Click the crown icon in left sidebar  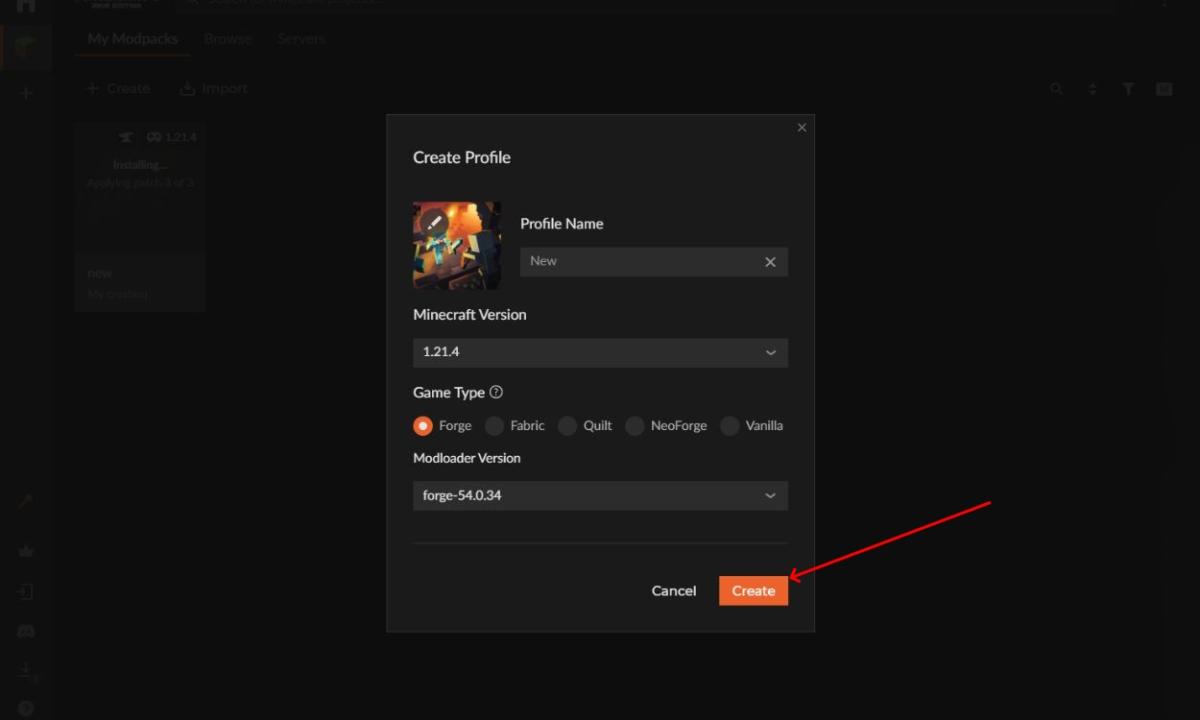[x=26, y=551]
